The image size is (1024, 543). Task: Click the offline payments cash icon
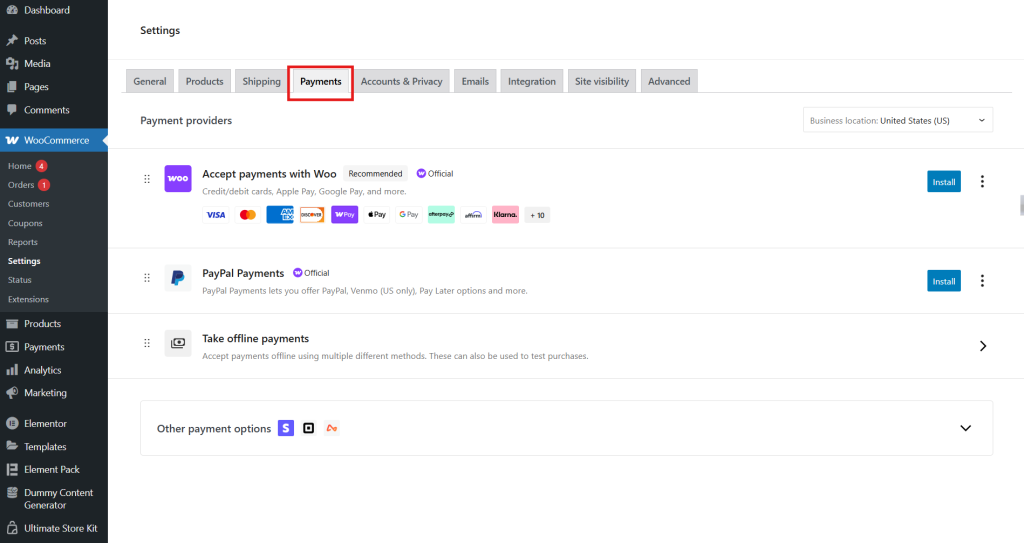click(x=178, y=343)
